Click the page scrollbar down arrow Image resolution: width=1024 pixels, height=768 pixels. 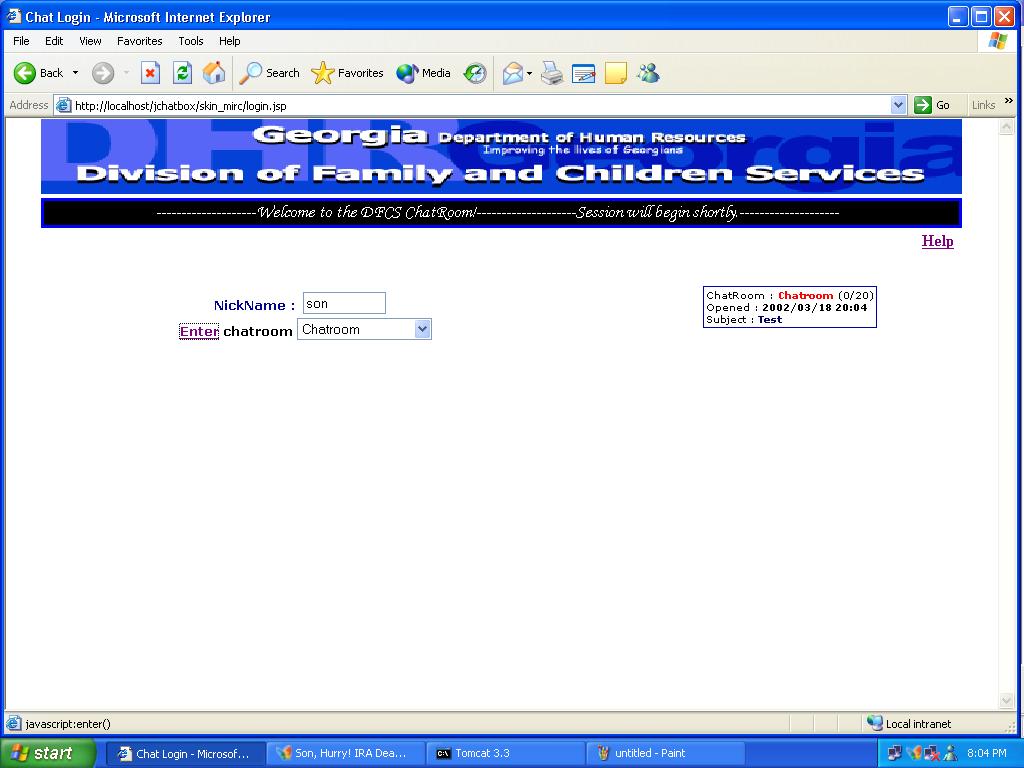coord(1006,701)
